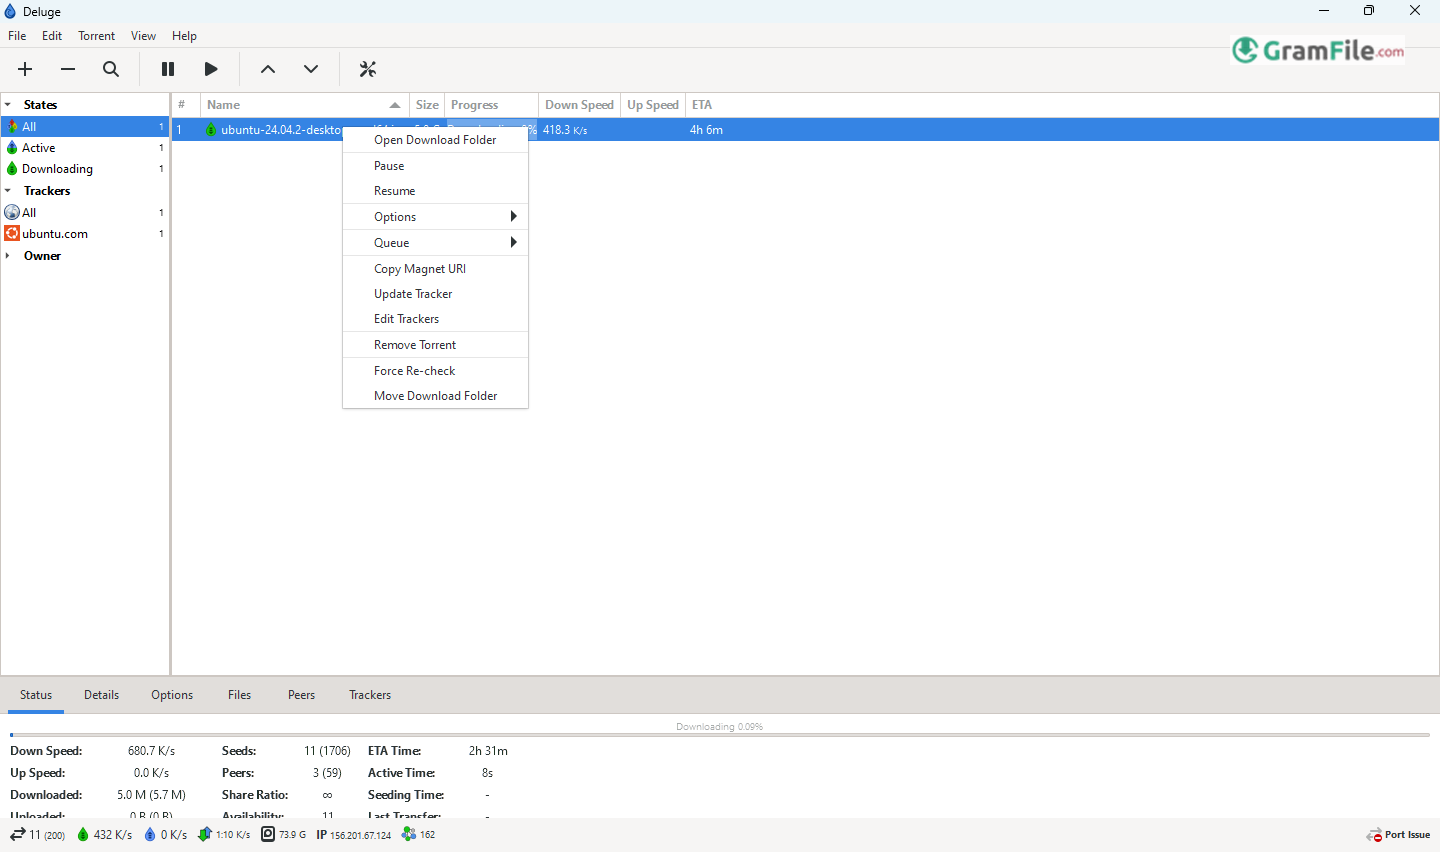Open the Options submenu in context menu
The height and width of the screenshot is (852, 1440).
tap(435, 217)
